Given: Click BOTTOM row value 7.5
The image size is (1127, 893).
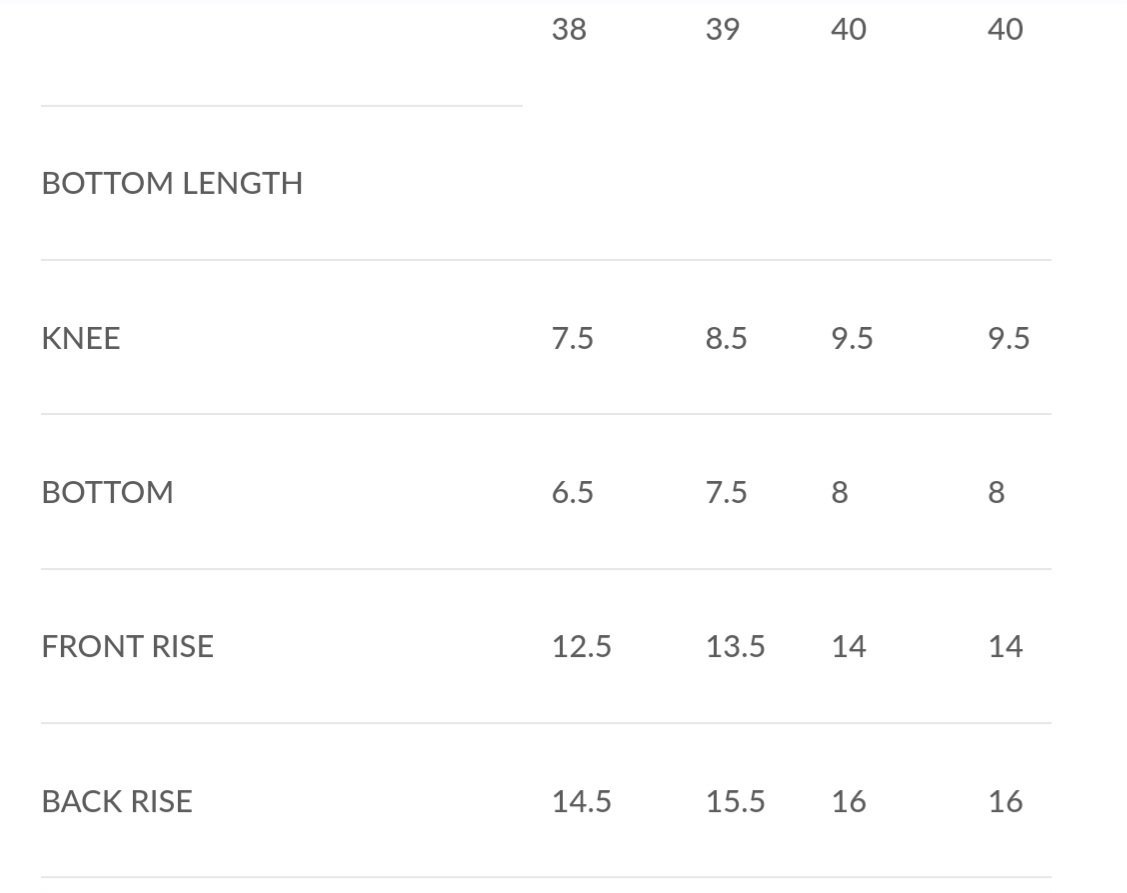Looking at the screenshot, I should (726, 493).
